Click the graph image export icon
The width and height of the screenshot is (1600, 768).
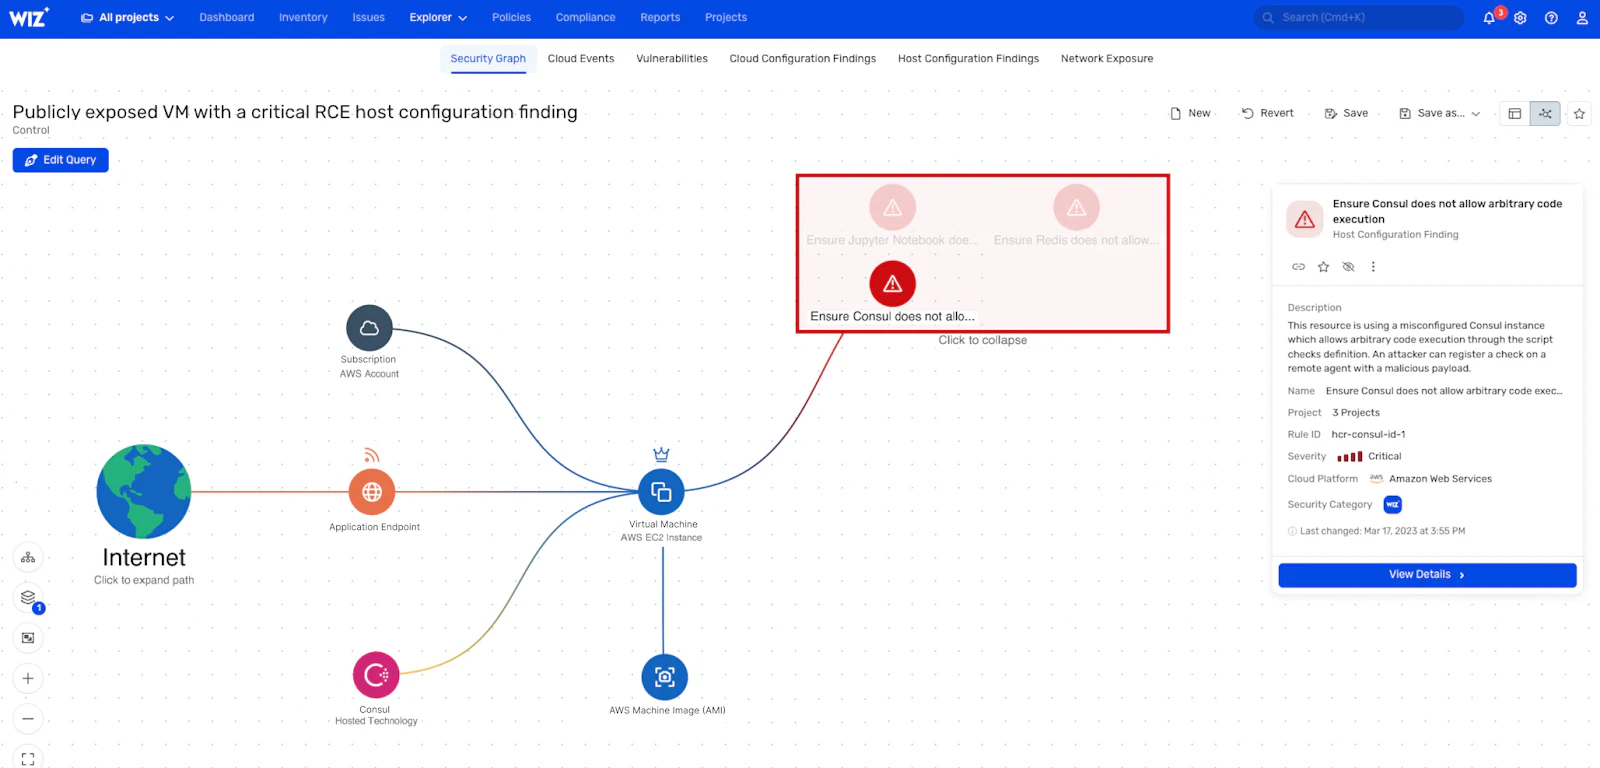coord(28,638)
